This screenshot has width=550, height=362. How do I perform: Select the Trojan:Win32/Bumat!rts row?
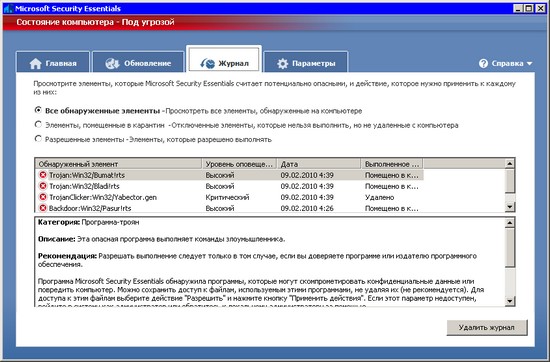[229, 175]
